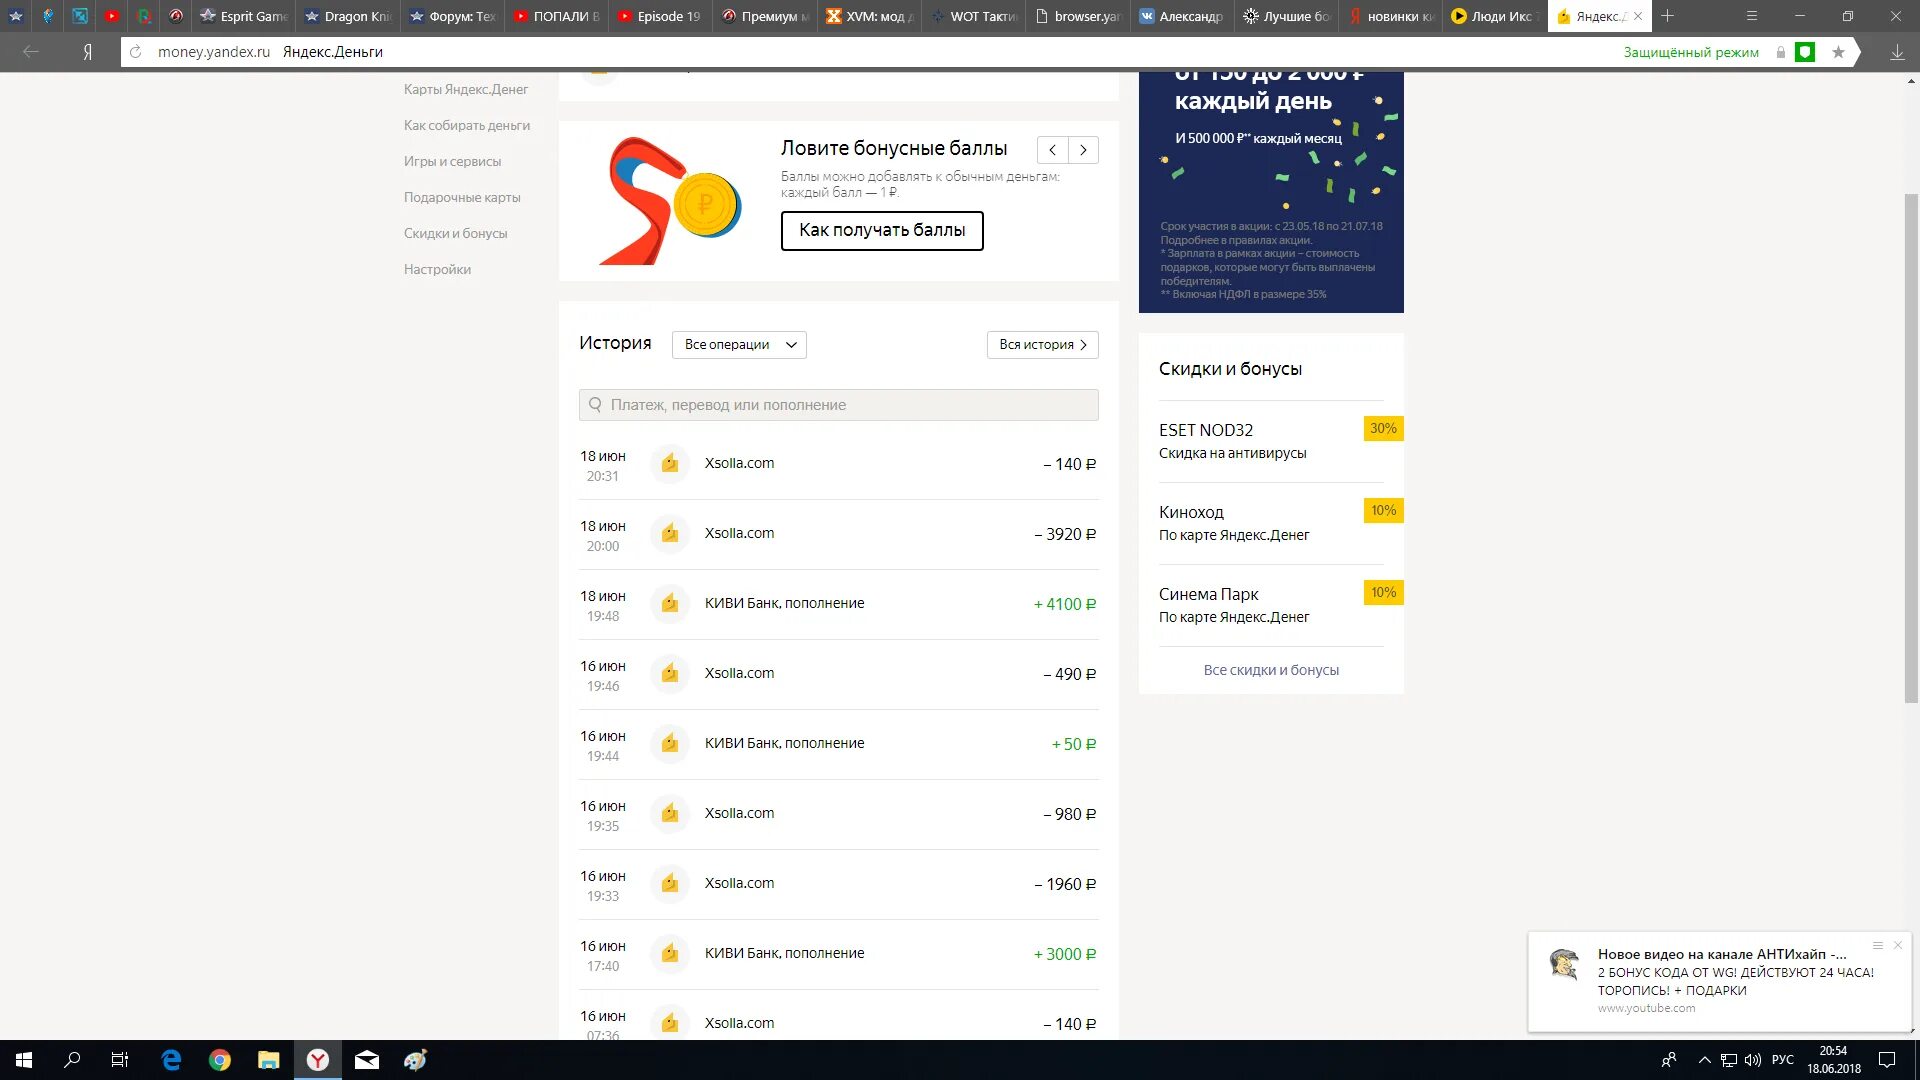Open sidebar 'Настройки'
Screen dimensions: 1920x1080
coord(437,270)
